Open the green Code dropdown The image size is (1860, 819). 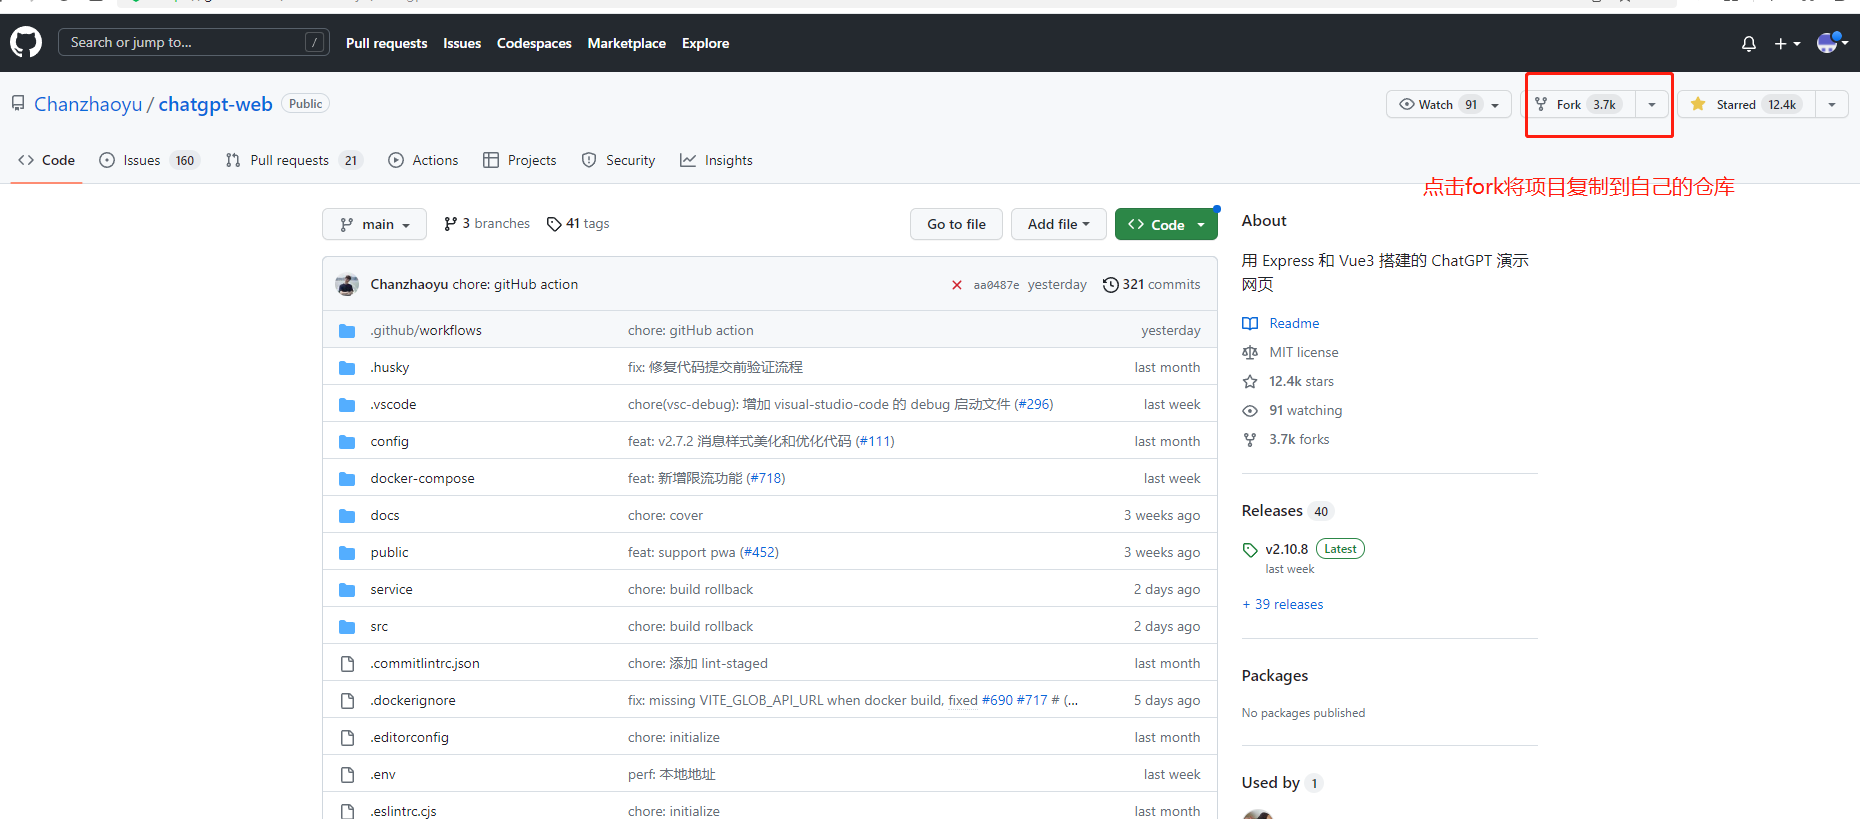point(1166,225)
